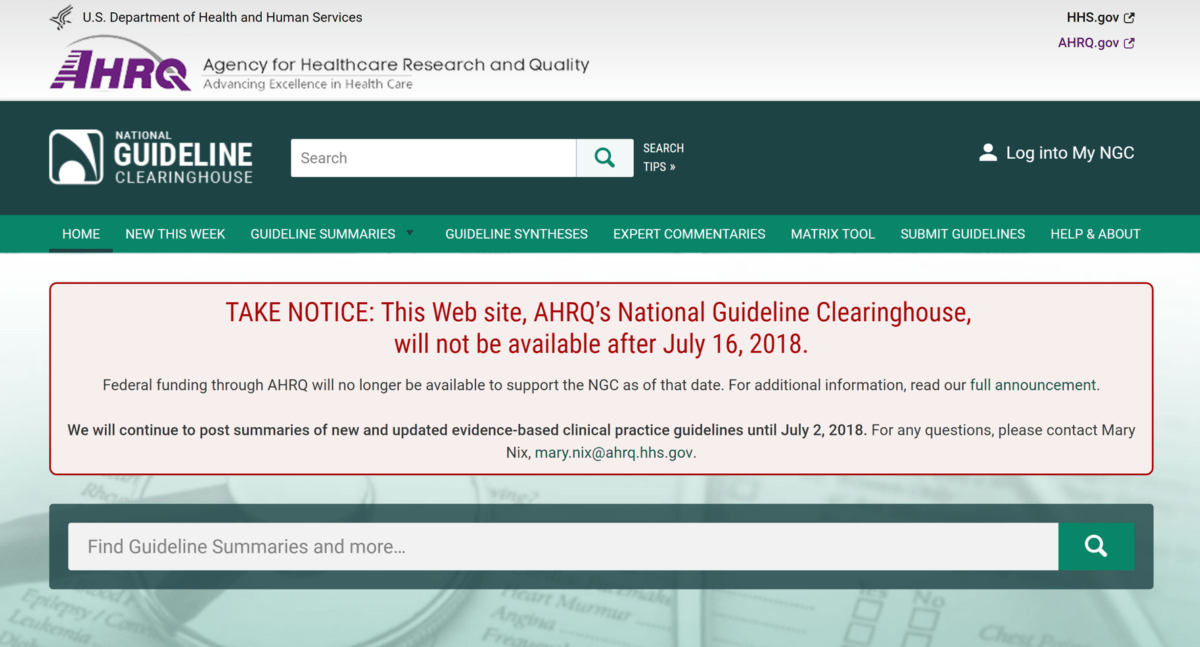The height and width of the screenshot is (647, 1200).
Task: Click external link icon next to AHRQ.gov
Action: (x=1129, y=43)
